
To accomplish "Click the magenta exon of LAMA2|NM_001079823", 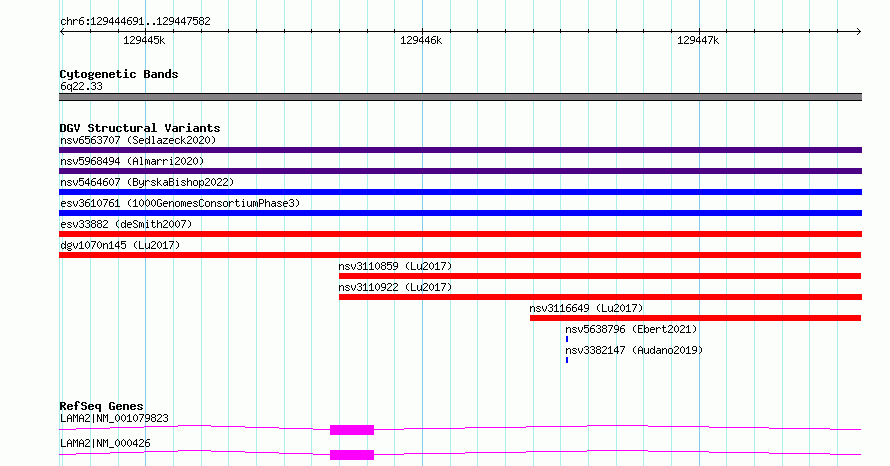I will tap(352, 430).
